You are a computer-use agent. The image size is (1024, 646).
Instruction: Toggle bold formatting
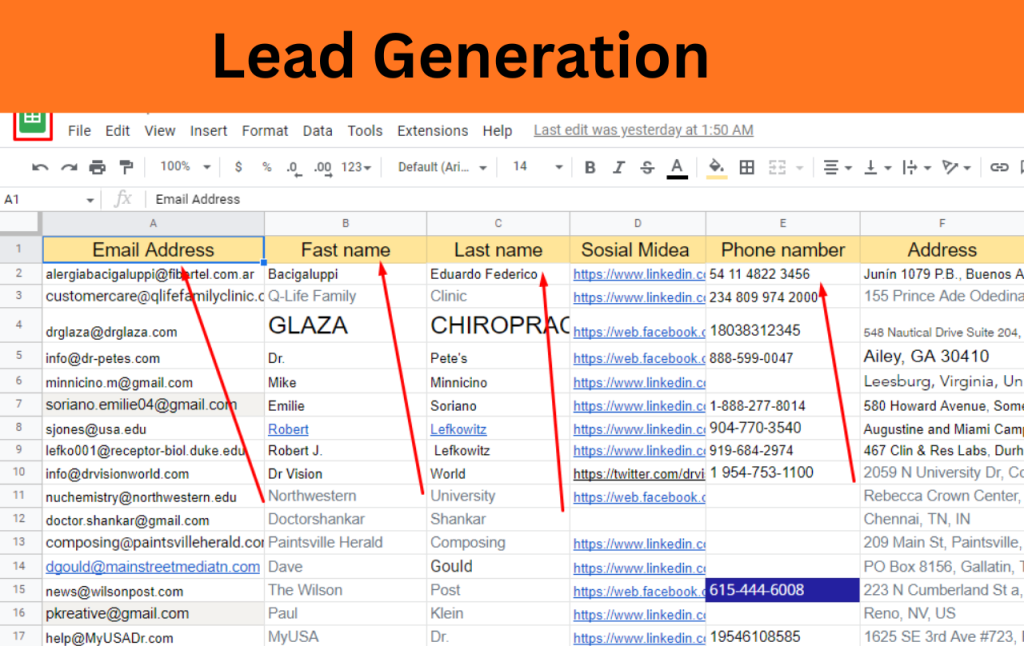pyautogui.click(x=590, y=167)
